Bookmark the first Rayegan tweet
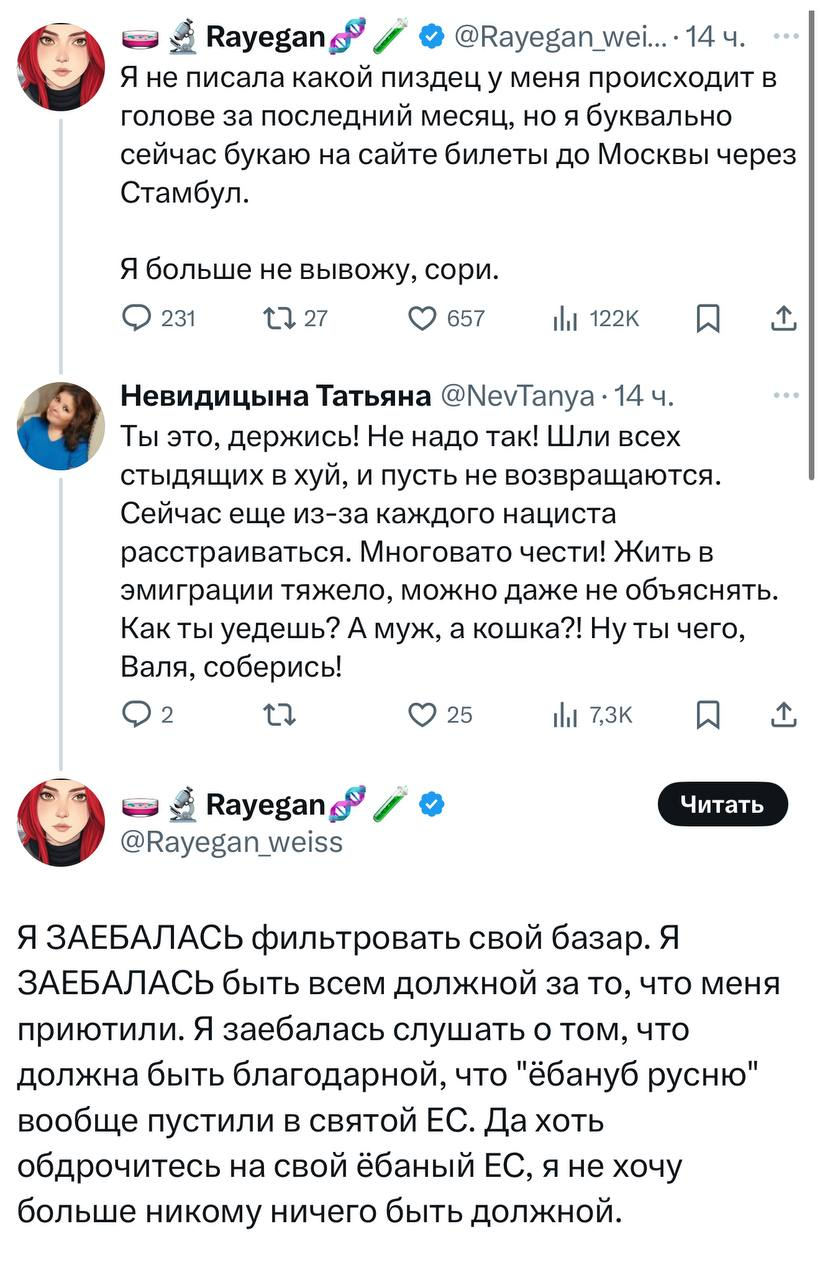820x1280 pixels. pyautogui.click(x=706, y=318)
